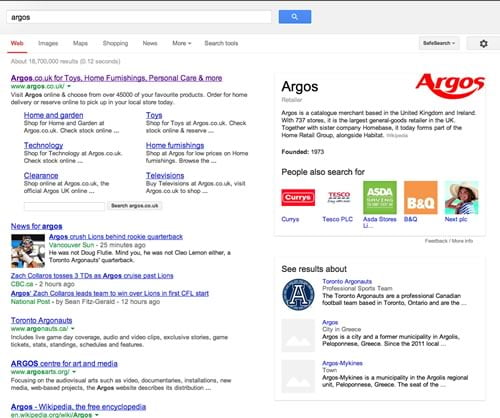The width and height of the screenshot is (500, 418).
Task: Open the Toys sitelink
Action: tap(154, 115)
